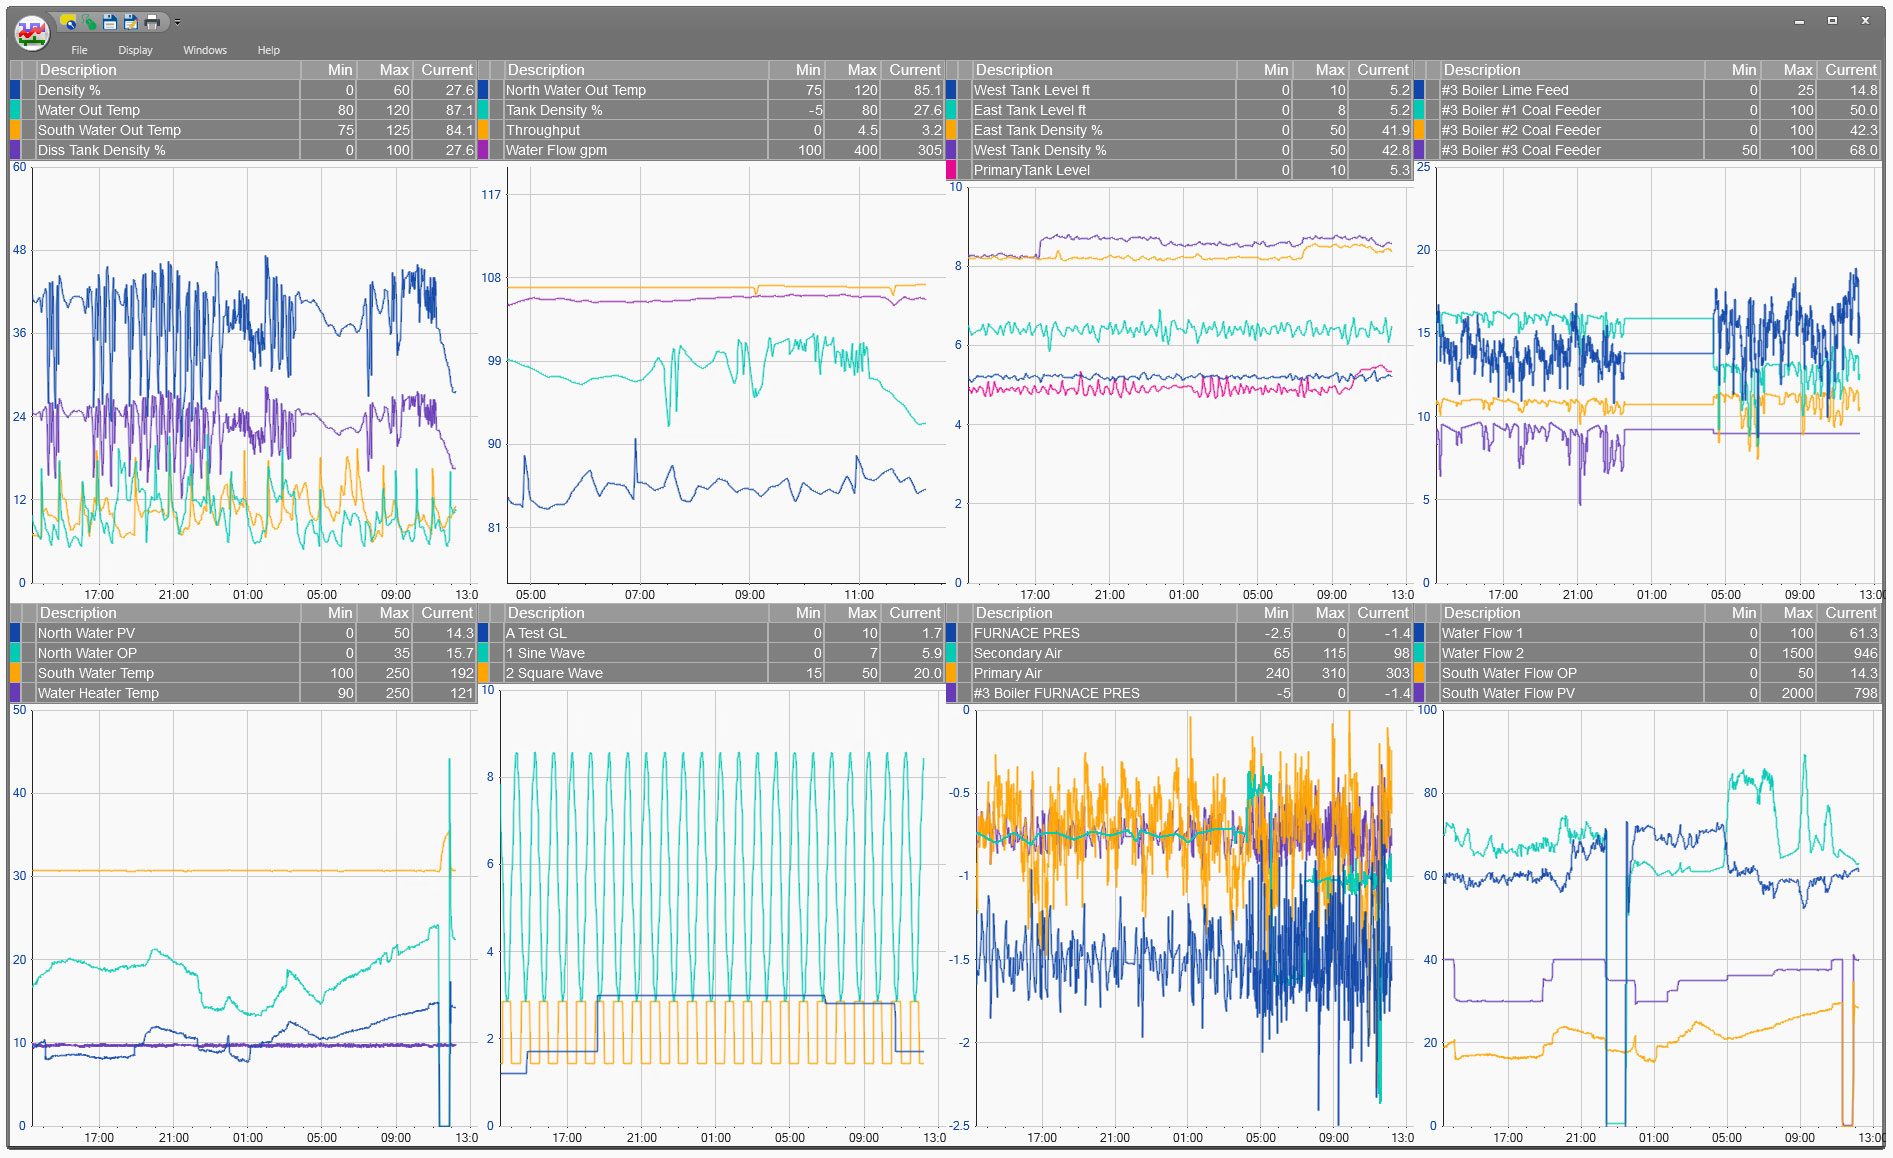This screenshot has width=1893, height=1158.
Task: Open the Display menu
Action: point(135,50)
